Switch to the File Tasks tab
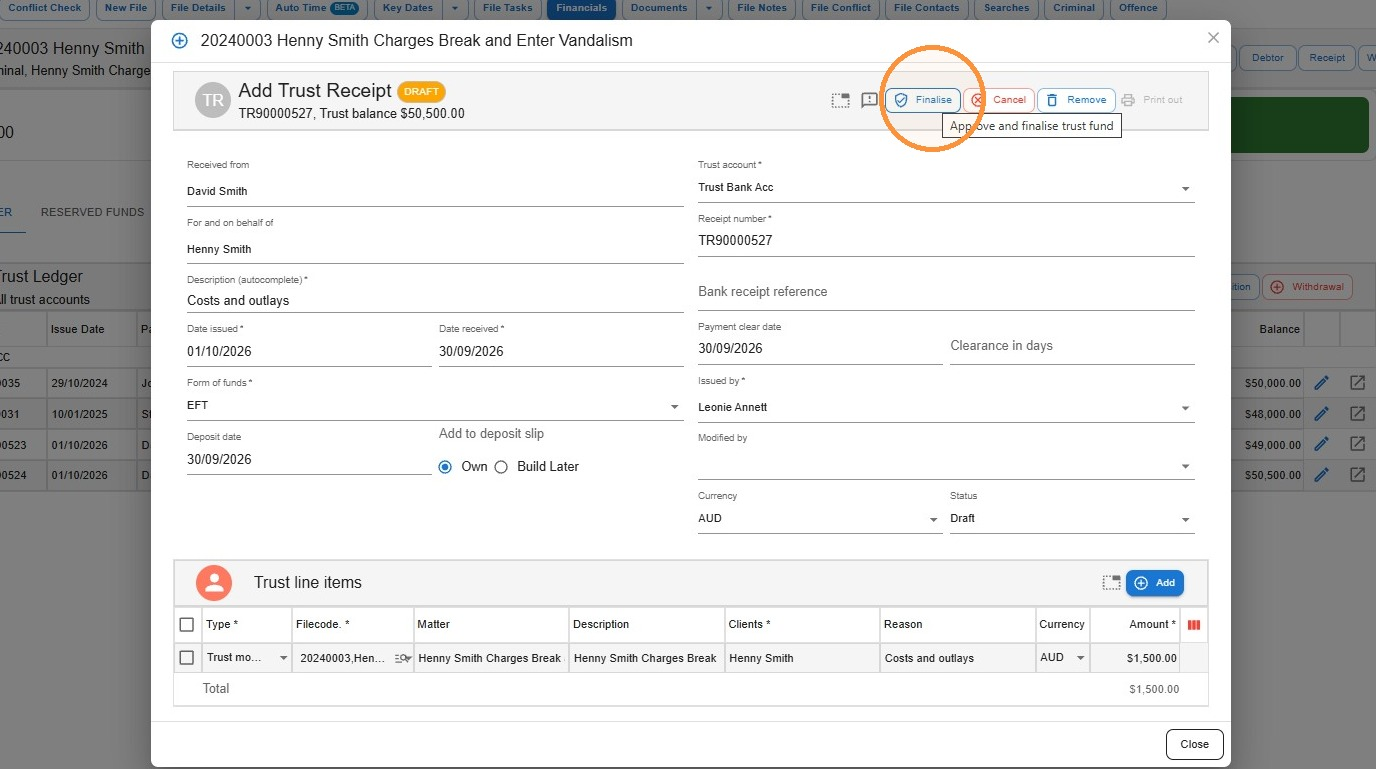 coord(507,8)
